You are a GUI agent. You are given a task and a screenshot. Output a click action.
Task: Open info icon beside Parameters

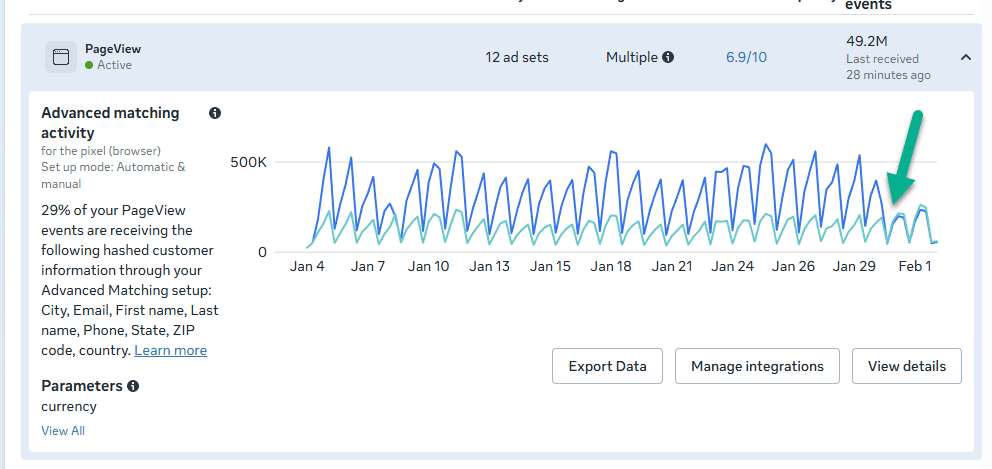pyautogui.click(x=133, y=386)
